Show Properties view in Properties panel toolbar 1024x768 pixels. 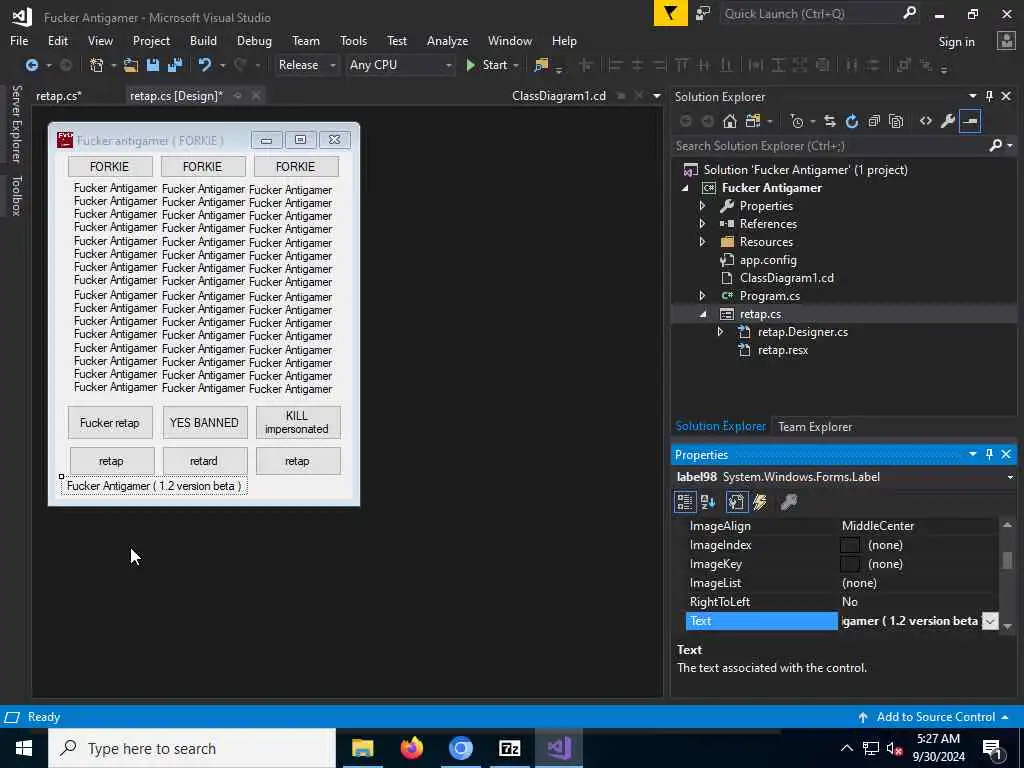pos(736,502)
